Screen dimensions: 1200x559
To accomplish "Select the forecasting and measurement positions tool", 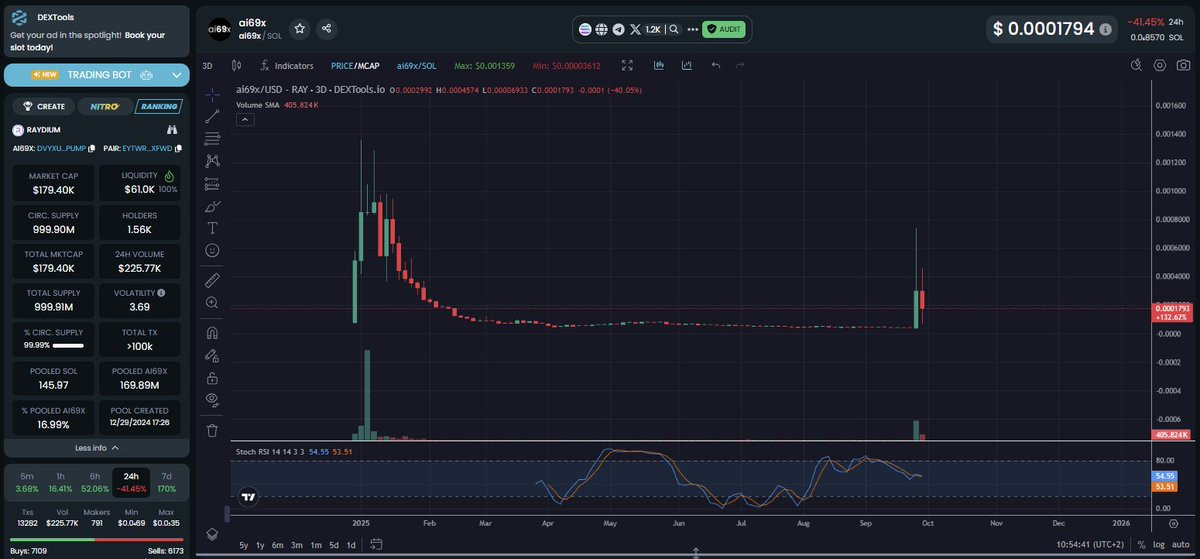I will coord(212,184).
